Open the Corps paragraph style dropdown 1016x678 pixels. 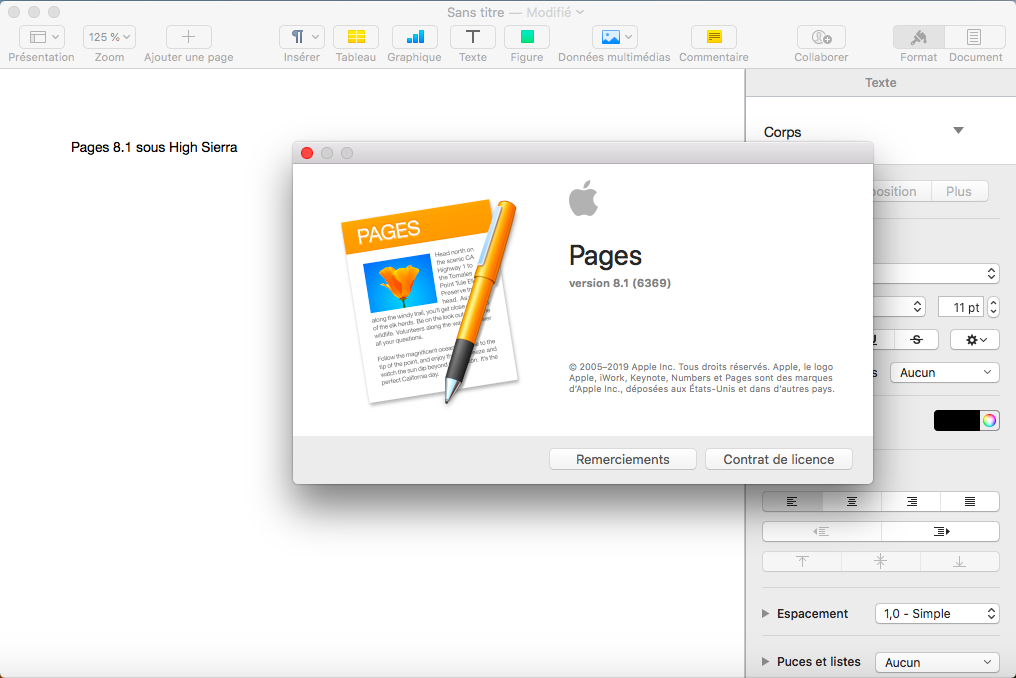pos(958,131)
